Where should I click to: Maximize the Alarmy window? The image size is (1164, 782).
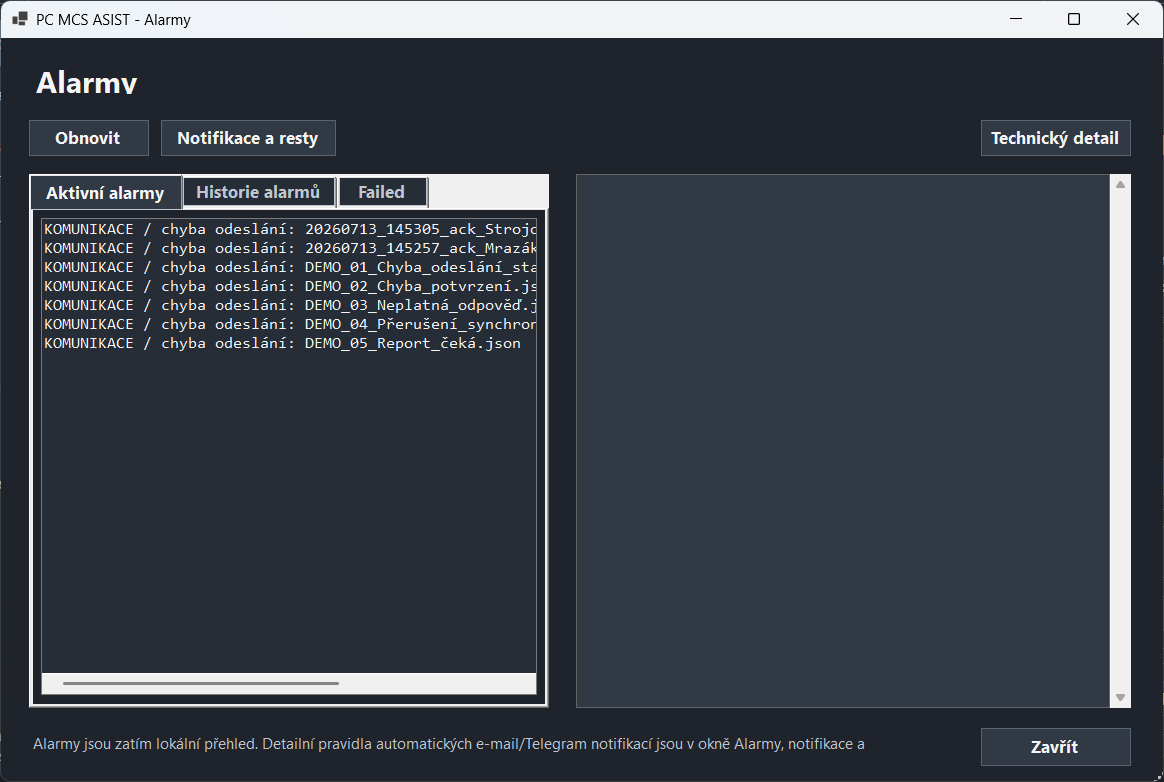point(1073,19)
